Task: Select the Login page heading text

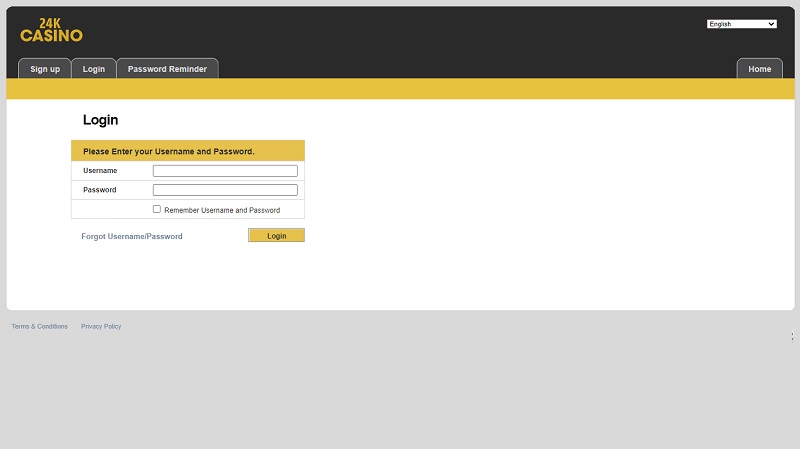Action: pos(101,120)
